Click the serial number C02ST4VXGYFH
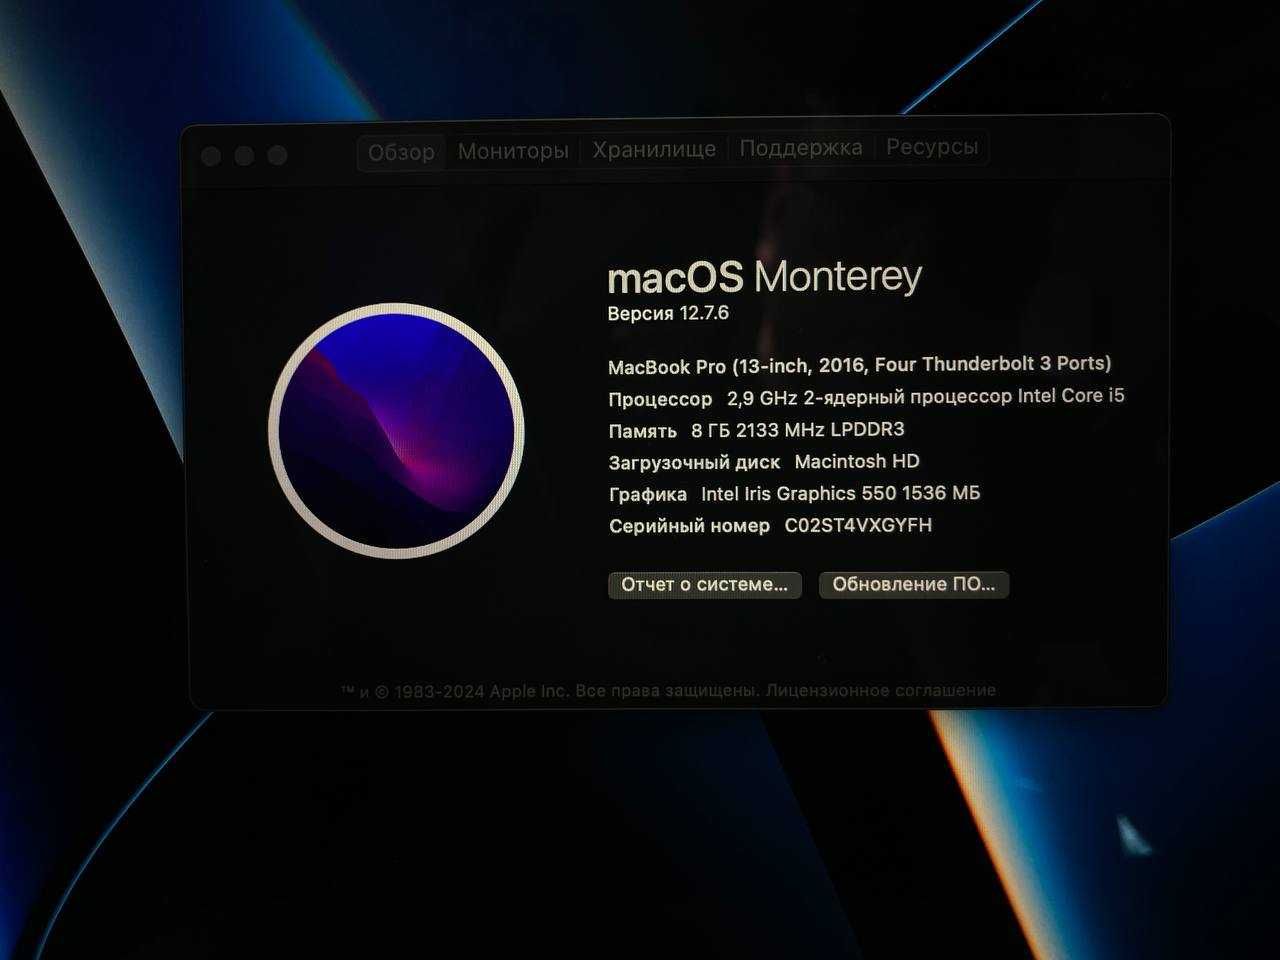Image resolution: width=1280 pixels, height=960 pixels. (x=858, y=525)
